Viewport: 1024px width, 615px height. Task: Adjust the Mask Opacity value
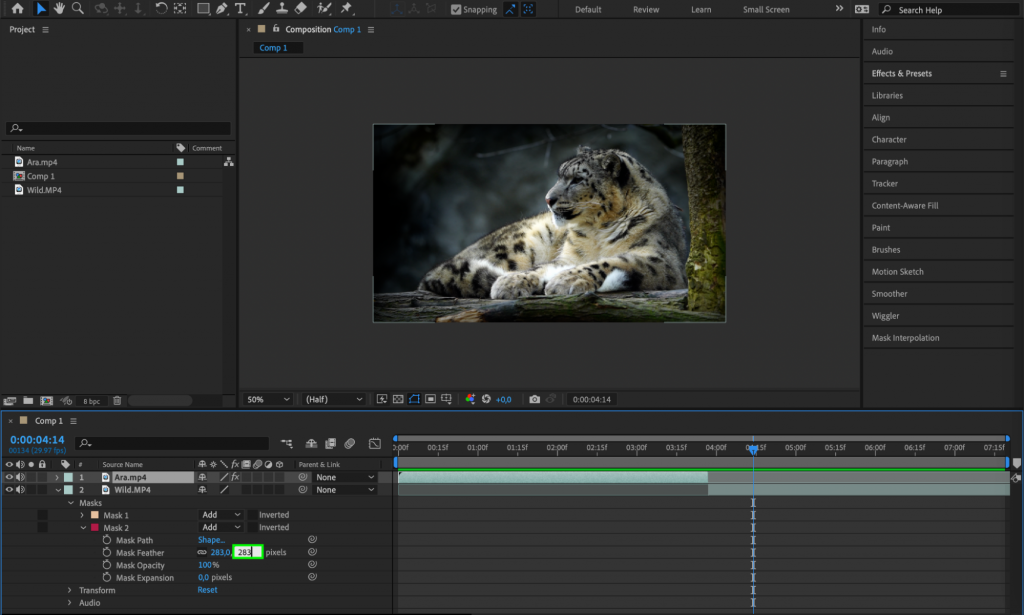coord(207,565)
